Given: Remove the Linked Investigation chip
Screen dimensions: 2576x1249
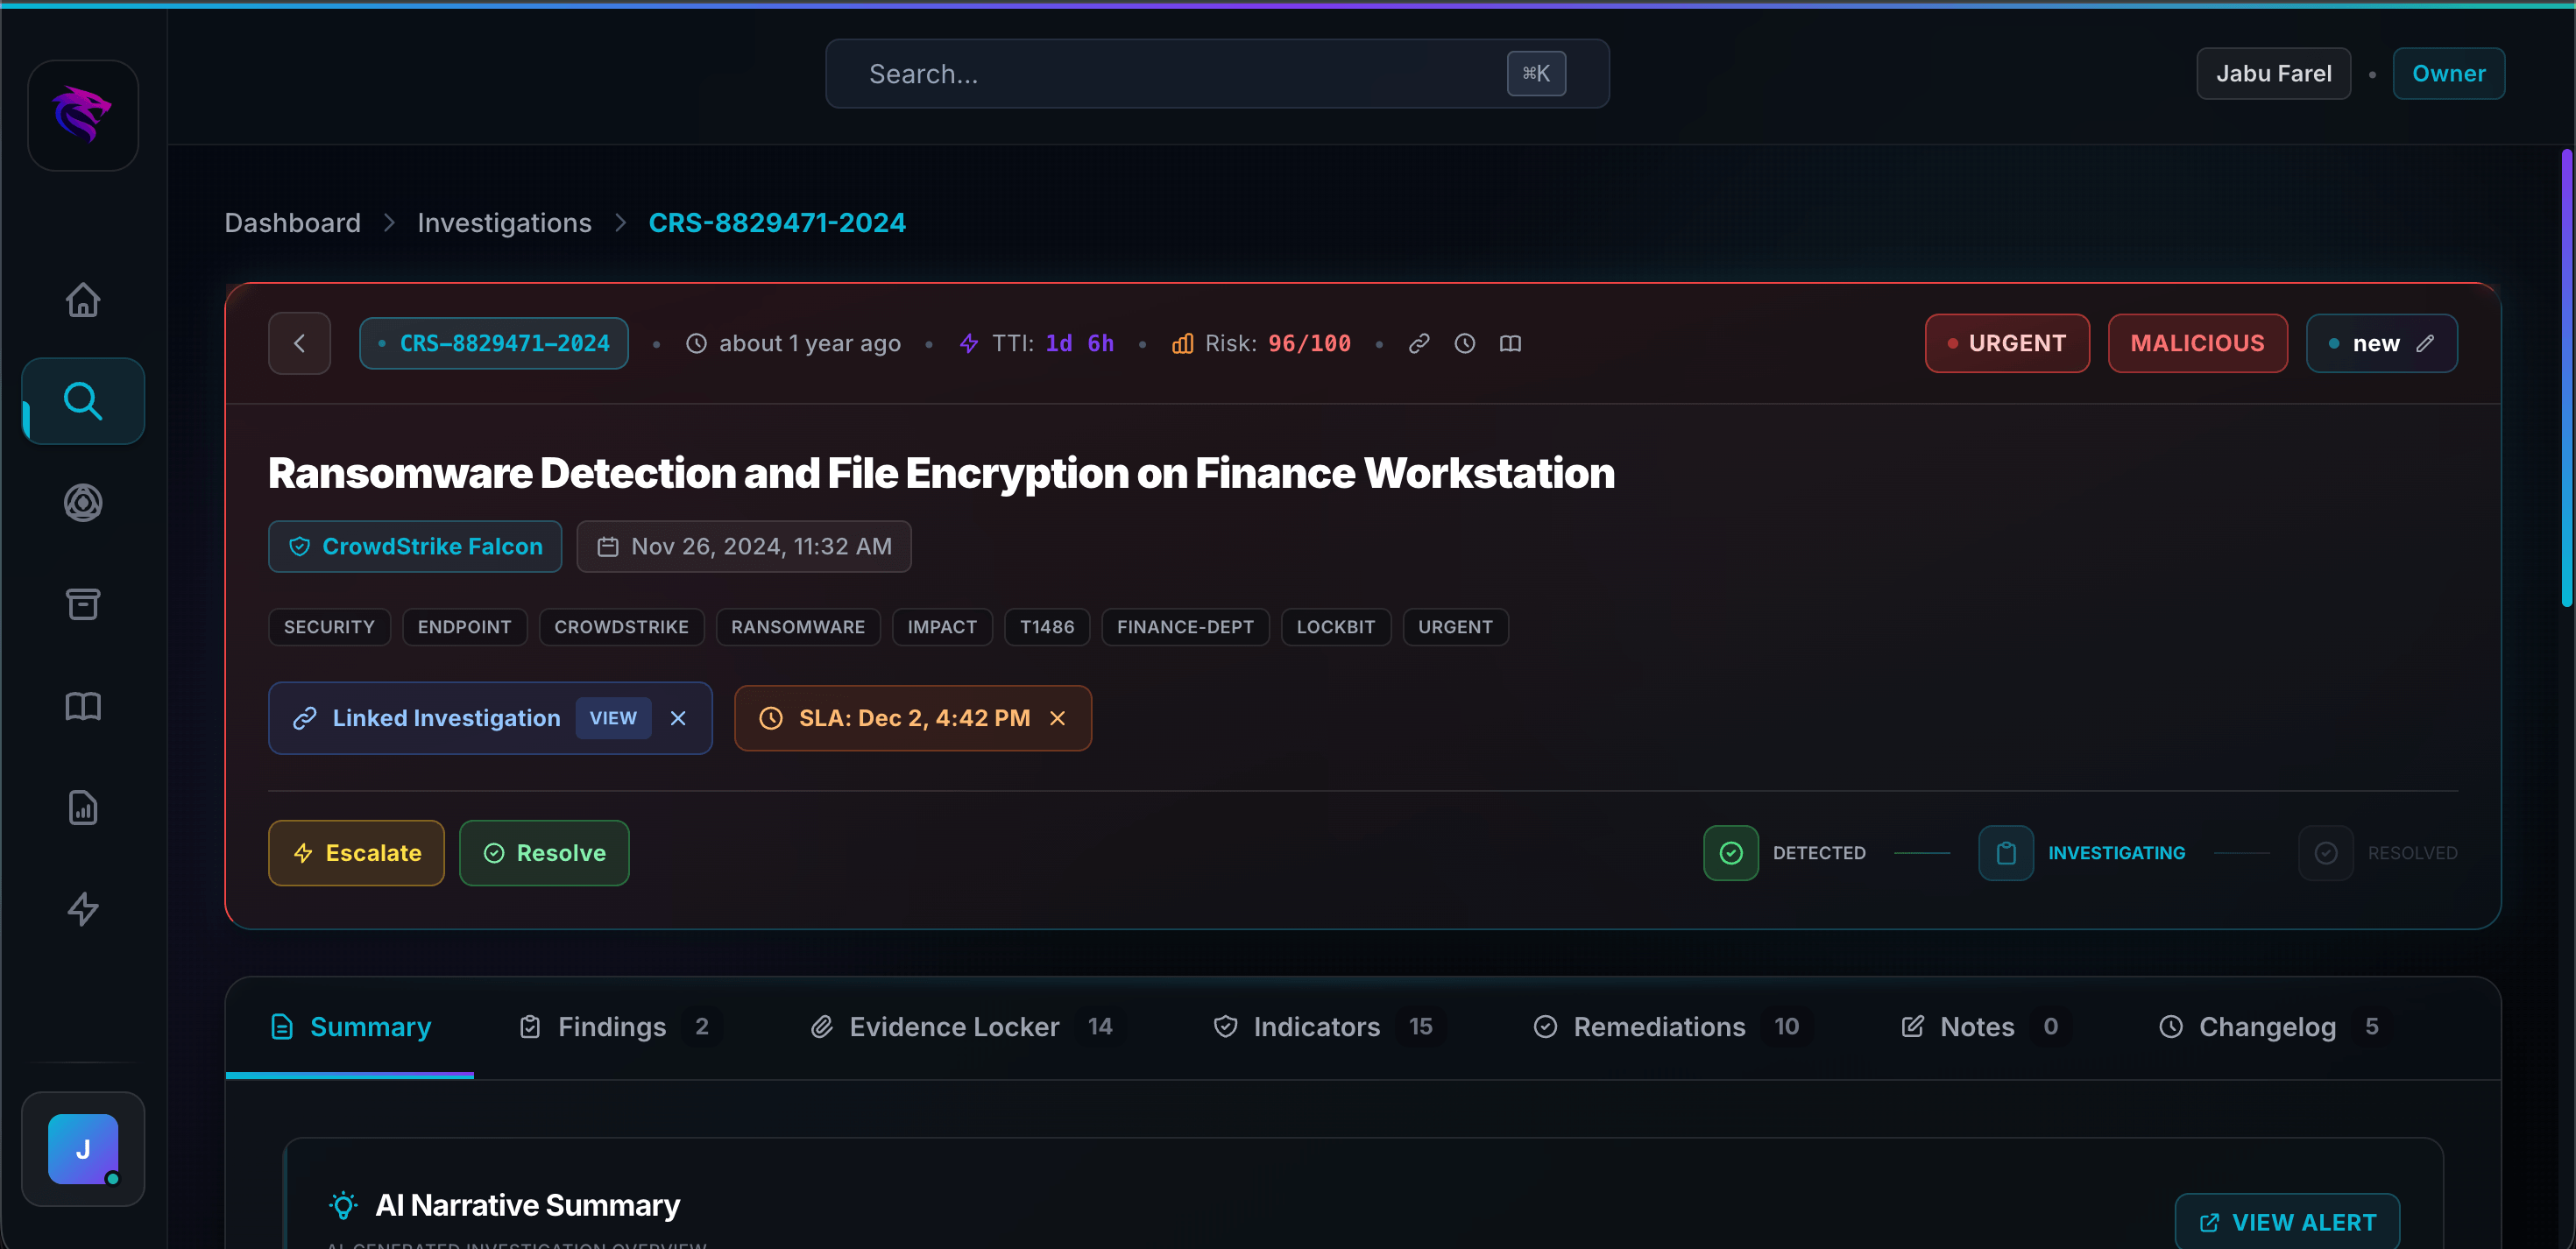Looking at the screenshot, I should click(x=678, y=718).
